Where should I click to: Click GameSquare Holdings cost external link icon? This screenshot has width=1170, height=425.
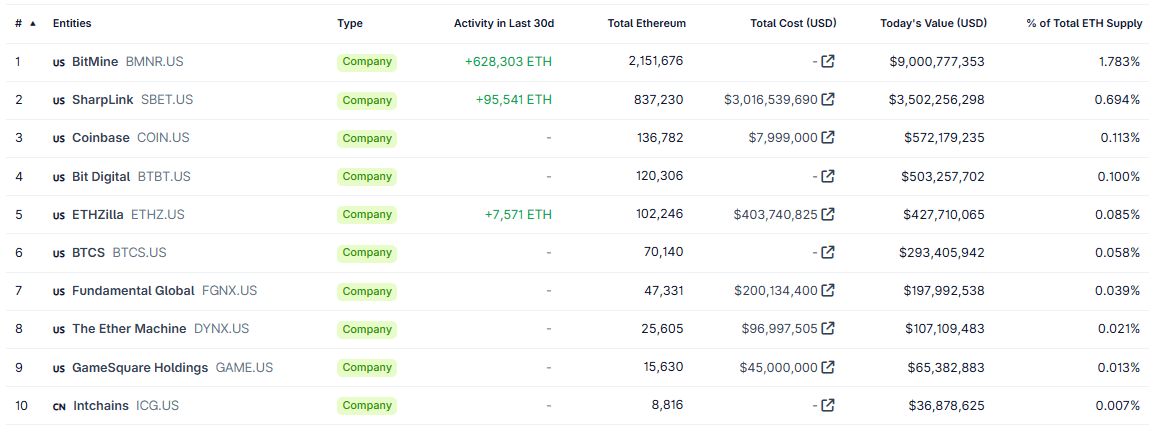pos(828,367)
